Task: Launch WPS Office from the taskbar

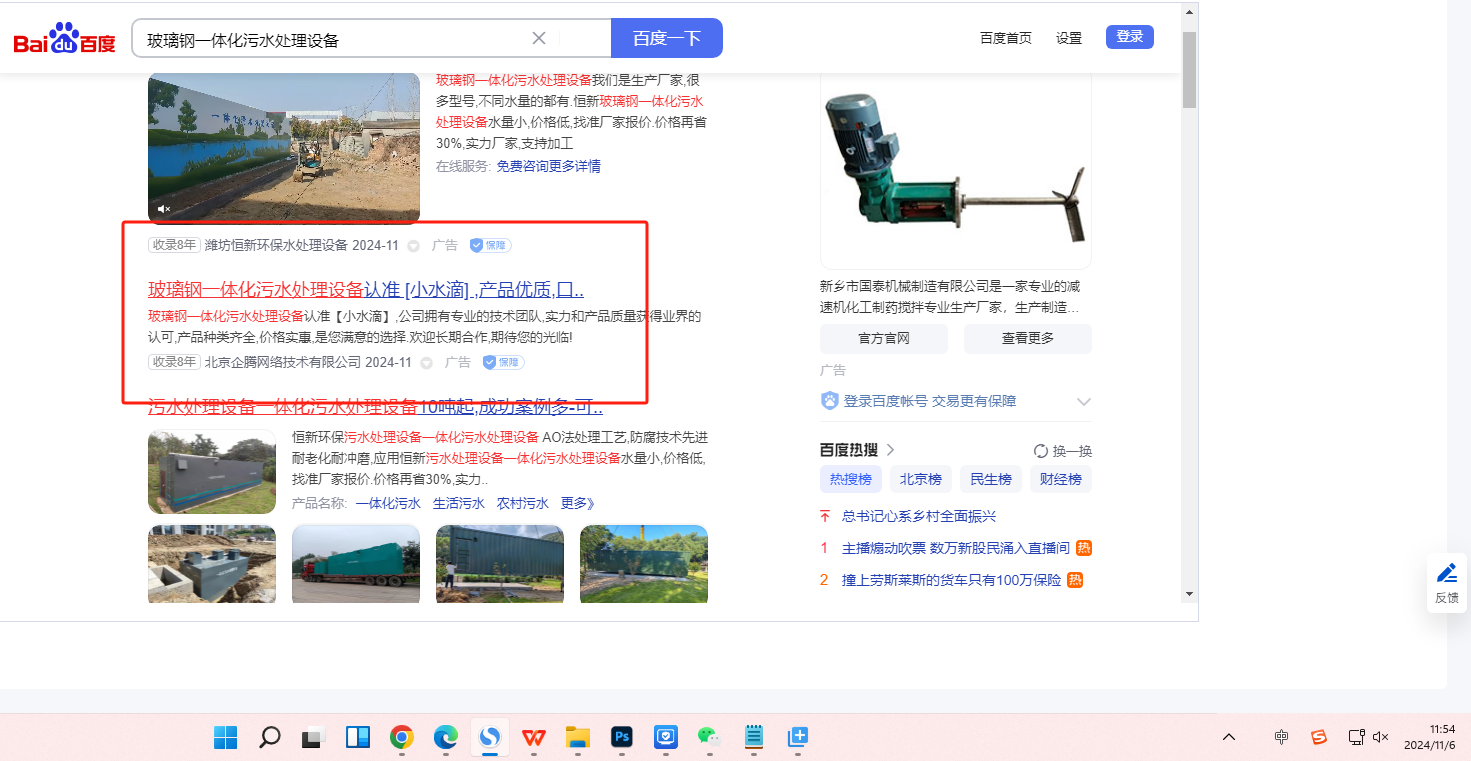Action: tap(534, 738)
